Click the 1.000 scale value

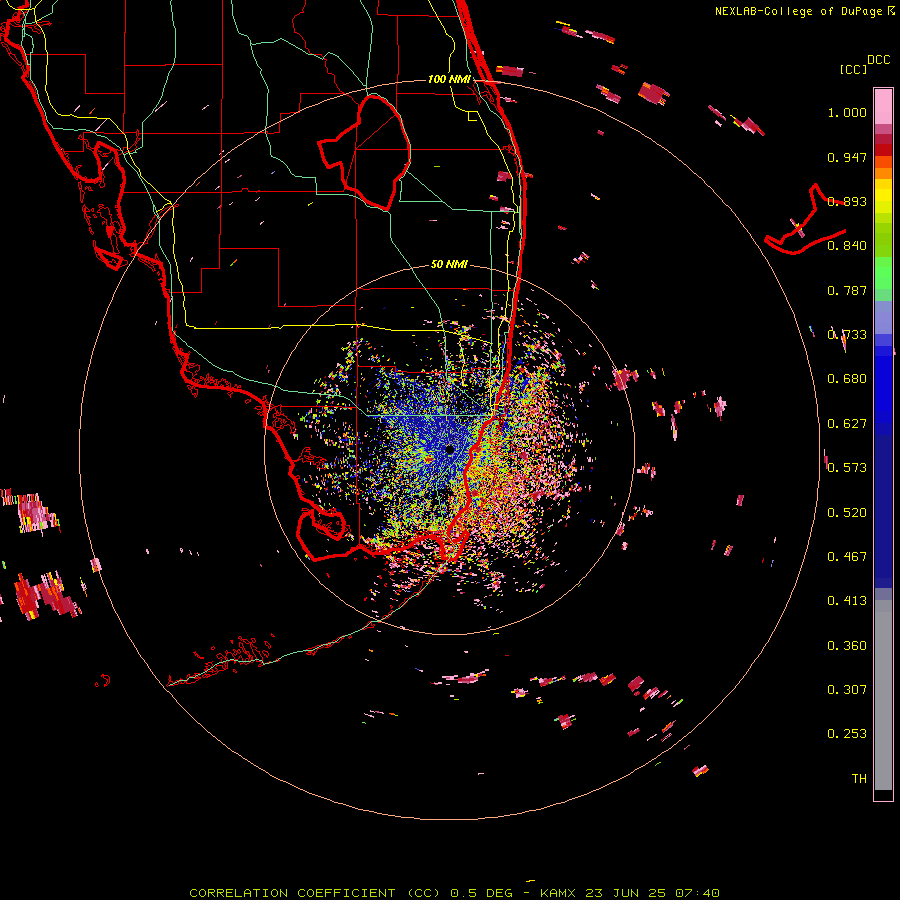click(x=847, y=112)
